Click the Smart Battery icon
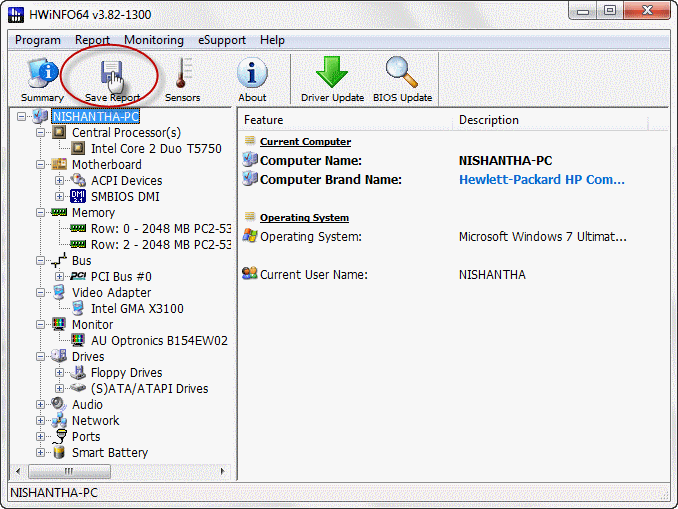 pos(59,452)
